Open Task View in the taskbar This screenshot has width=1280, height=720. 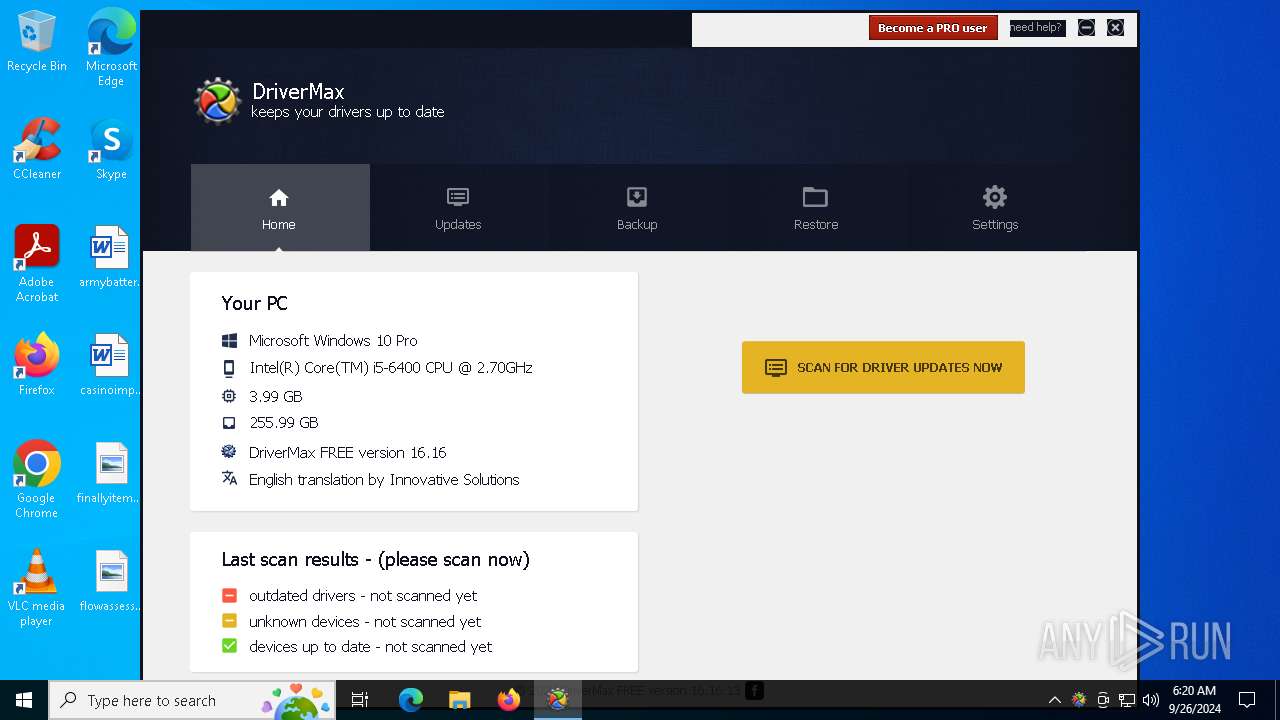[360, 700]
